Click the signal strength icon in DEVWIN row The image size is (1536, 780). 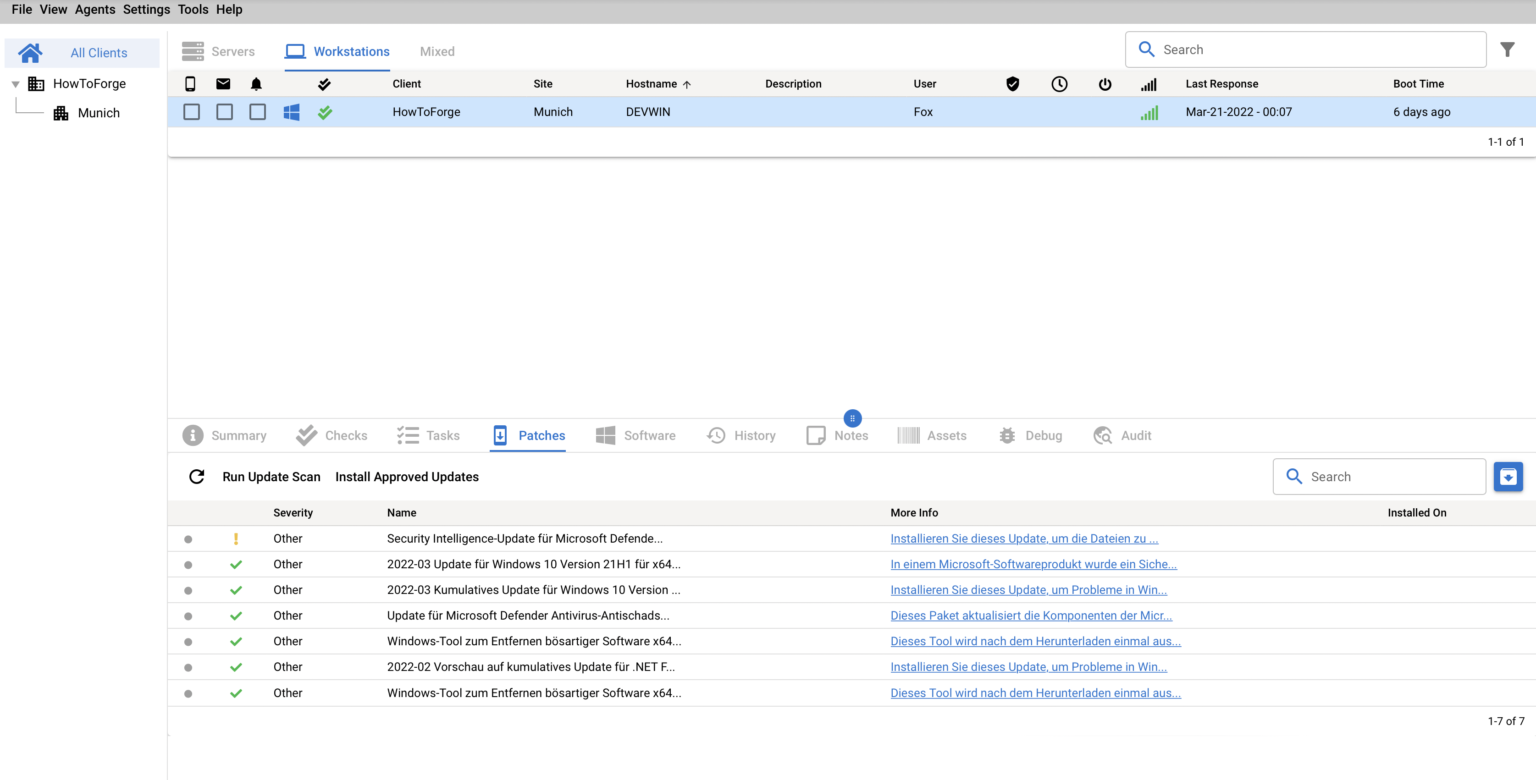(1149, 113)
